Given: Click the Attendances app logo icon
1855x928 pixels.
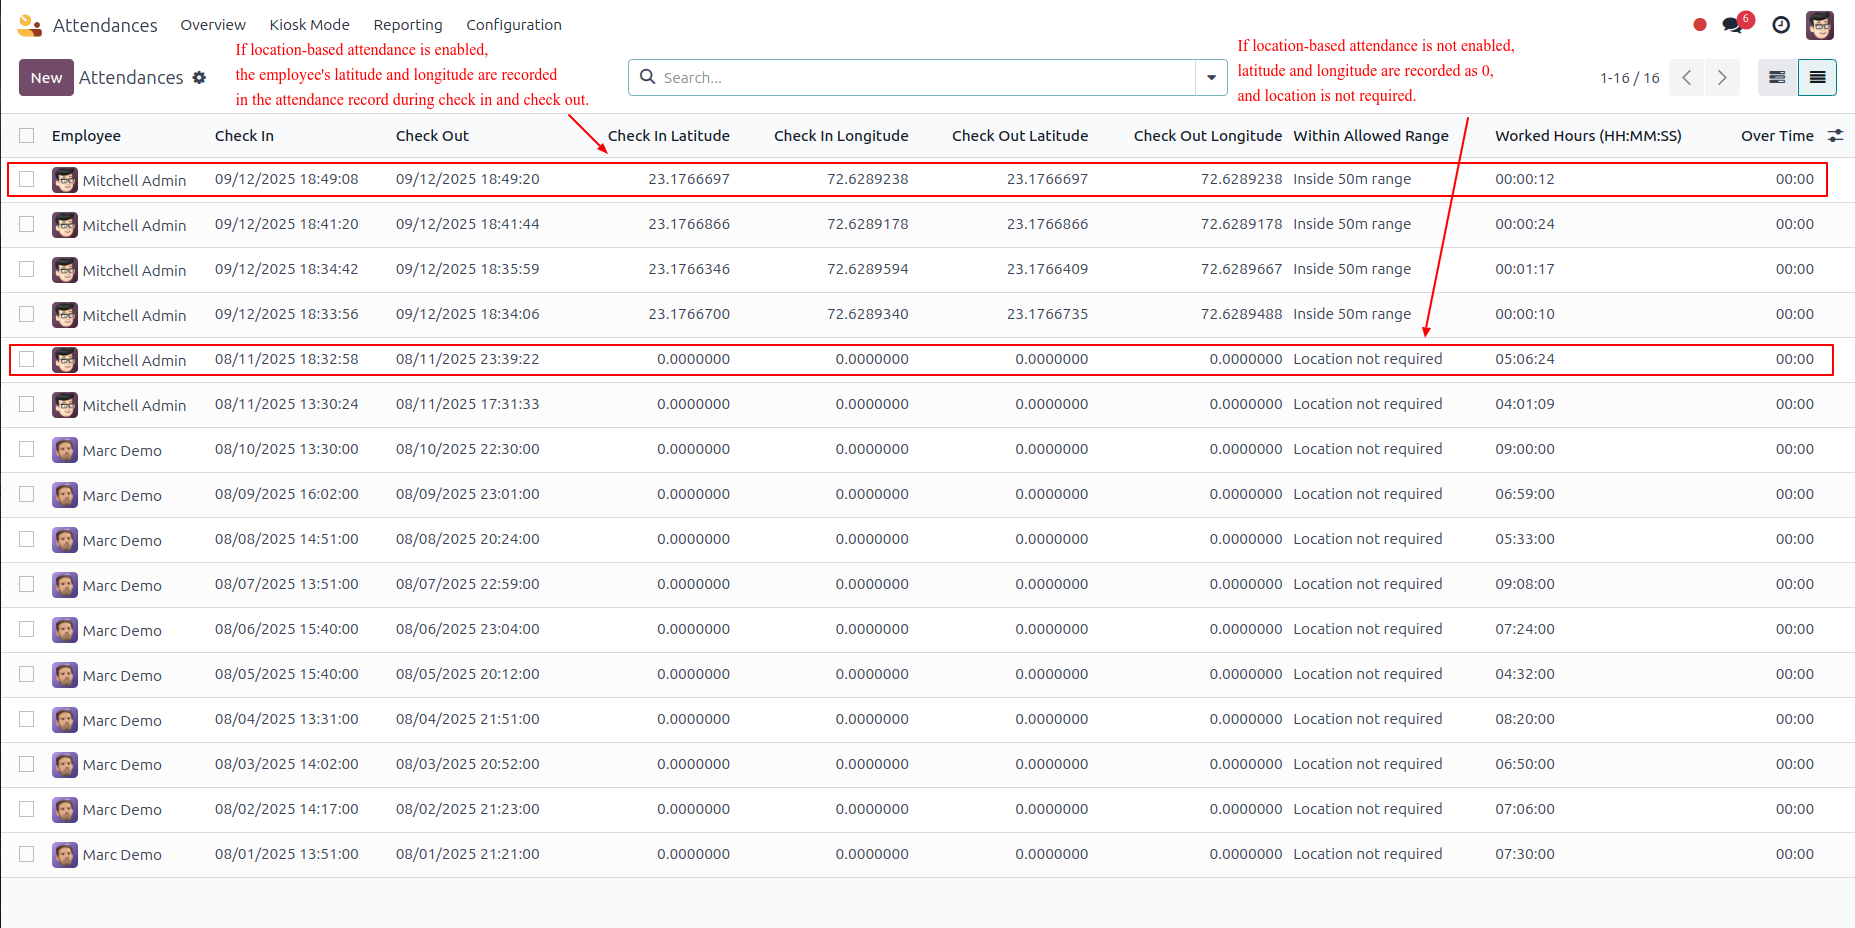Looking at the screenshot, I should [29, 25].
